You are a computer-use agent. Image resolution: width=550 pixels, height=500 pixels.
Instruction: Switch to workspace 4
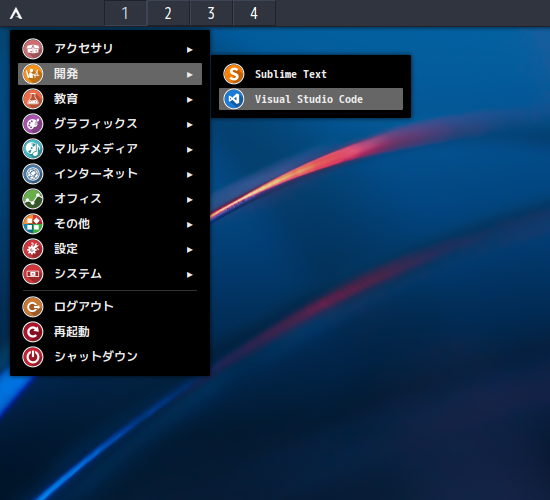(254, 13)
